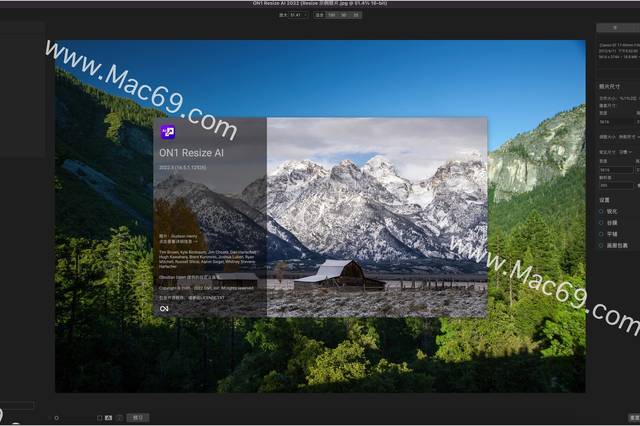This screenshot has width=640, height=426.
Task: Click the ON1 logo in the About dialog
Action: pyautogui.click(x=164, y=308)
